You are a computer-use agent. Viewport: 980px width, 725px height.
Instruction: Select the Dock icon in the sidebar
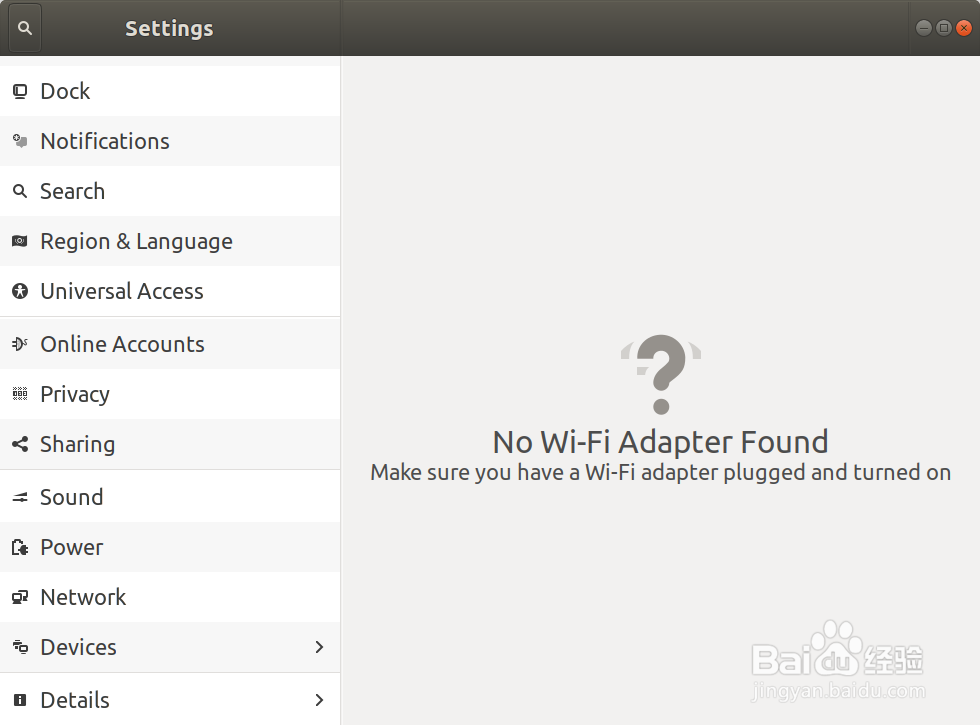pyautogui.click(x=20, y=91)
